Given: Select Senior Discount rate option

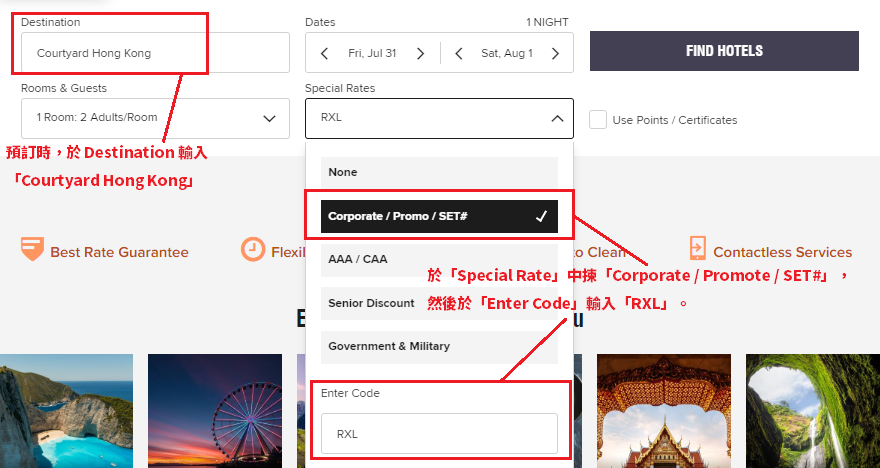Looking at the screenshot, I should pos(439,303).
